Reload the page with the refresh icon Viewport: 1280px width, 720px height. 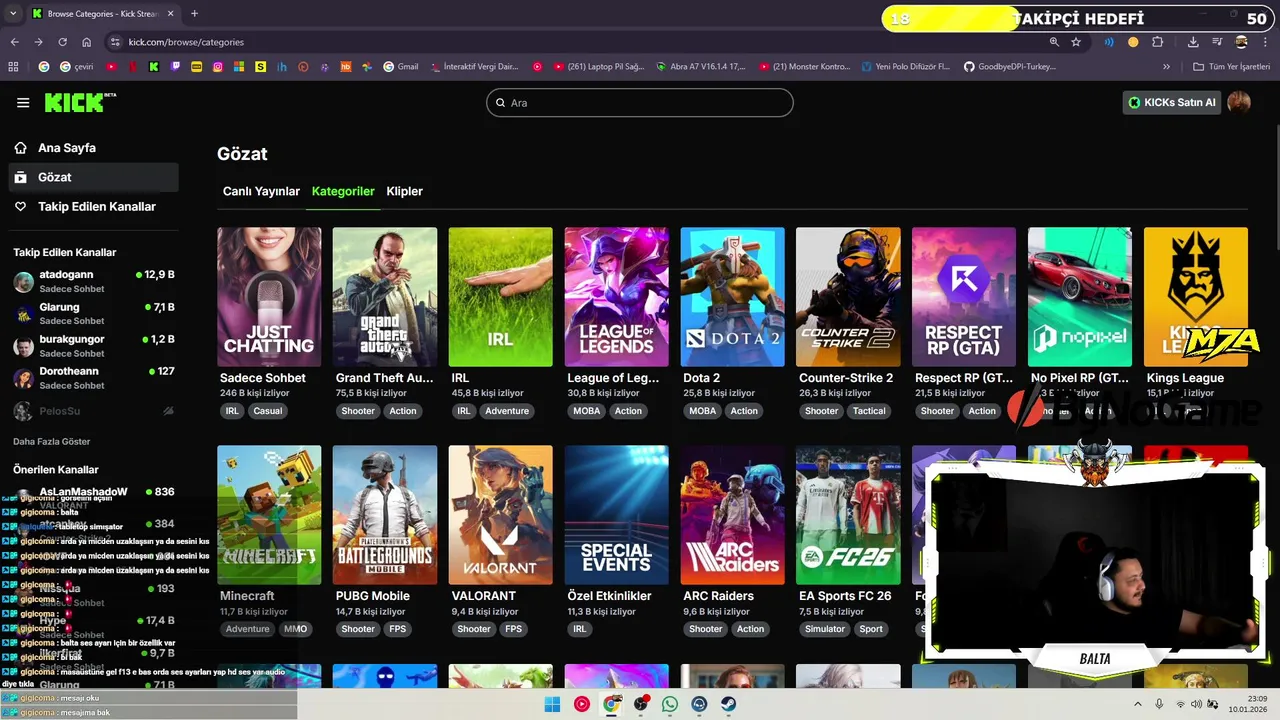(62, 42)
